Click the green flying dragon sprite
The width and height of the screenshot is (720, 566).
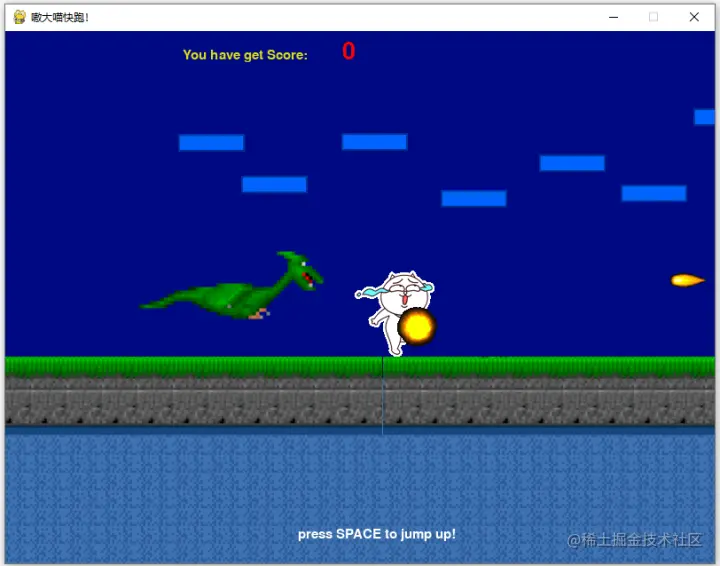point(231,286)
